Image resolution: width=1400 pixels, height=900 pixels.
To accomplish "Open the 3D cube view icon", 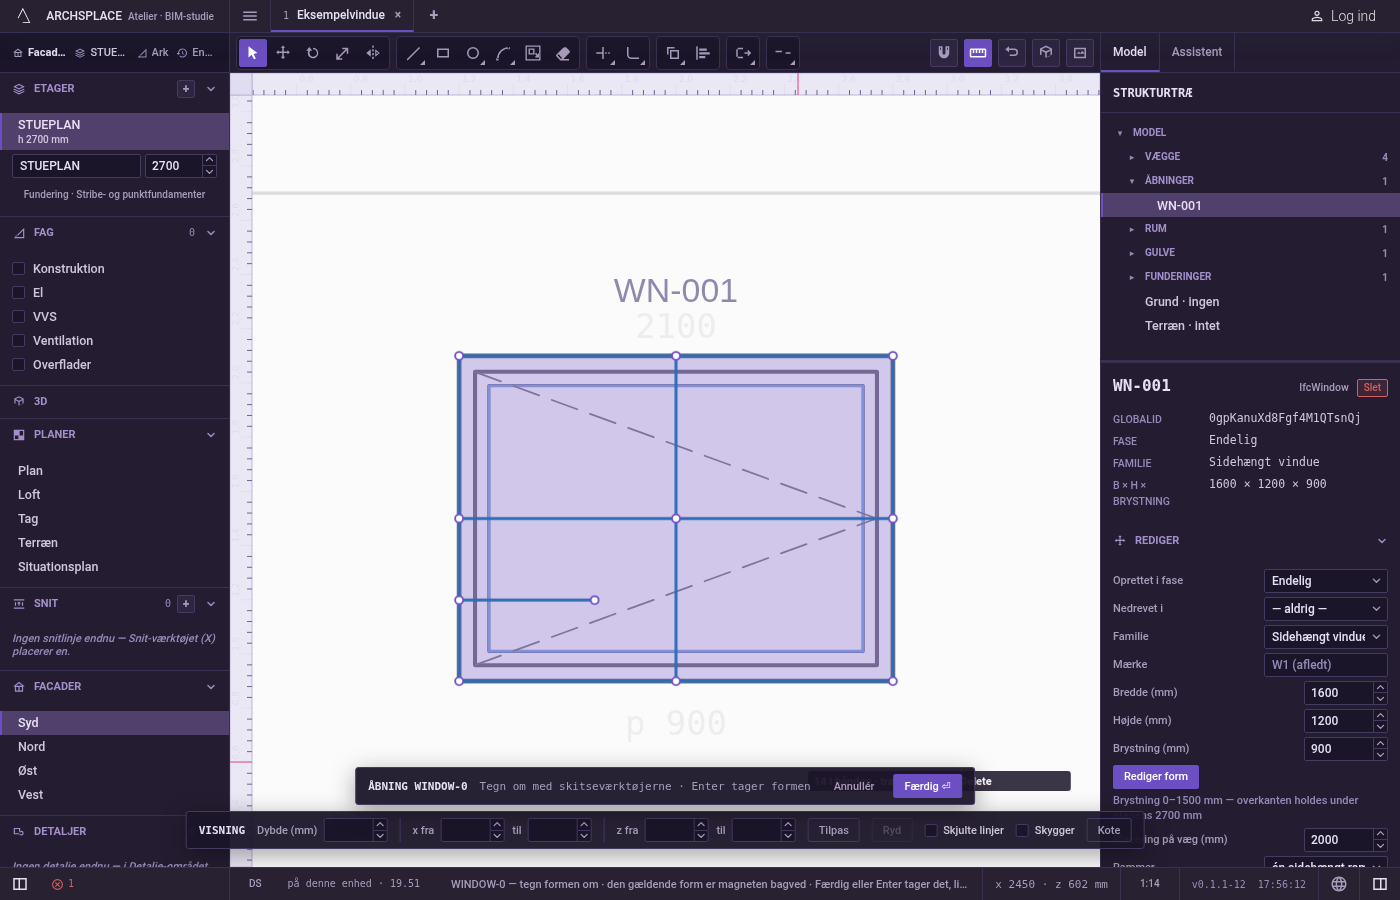I will tap(1046, 53).
